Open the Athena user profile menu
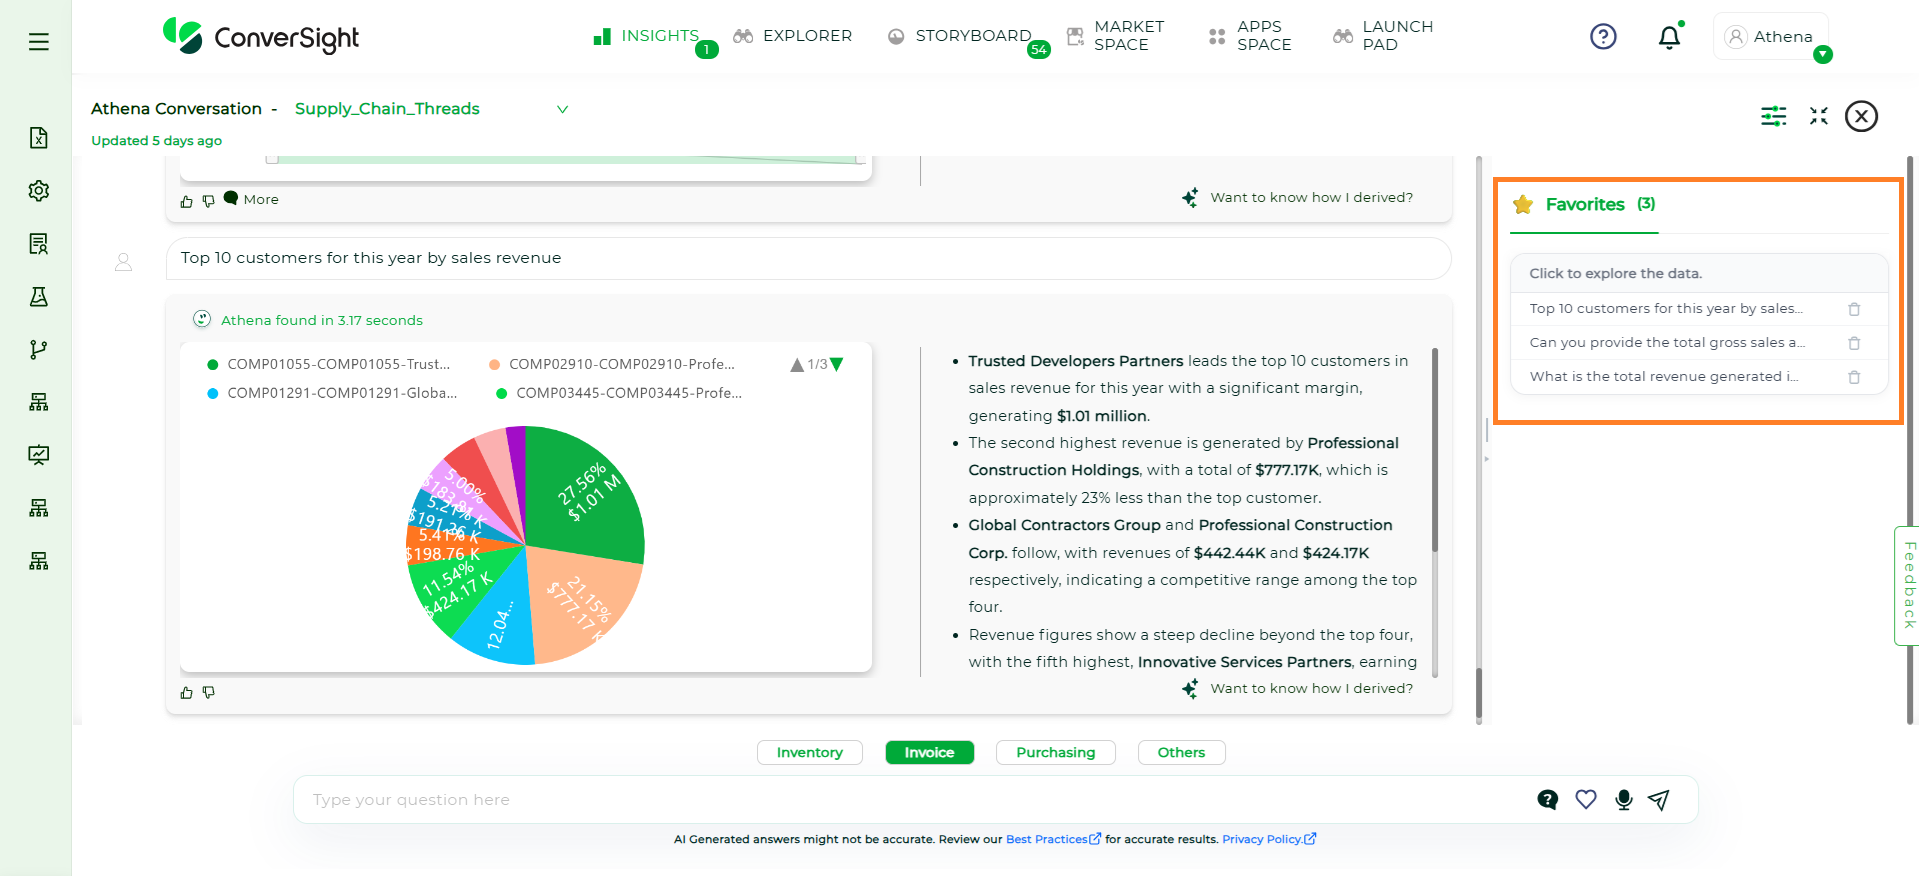 [x=1771, y=37]
